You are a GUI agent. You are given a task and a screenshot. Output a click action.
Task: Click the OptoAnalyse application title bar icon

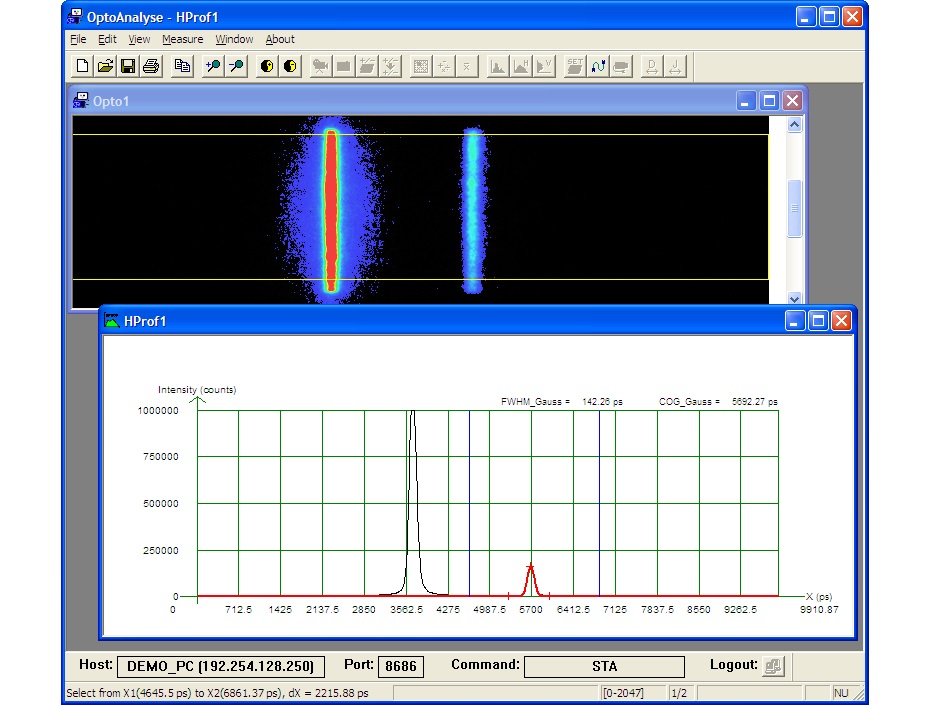point(74,16)
